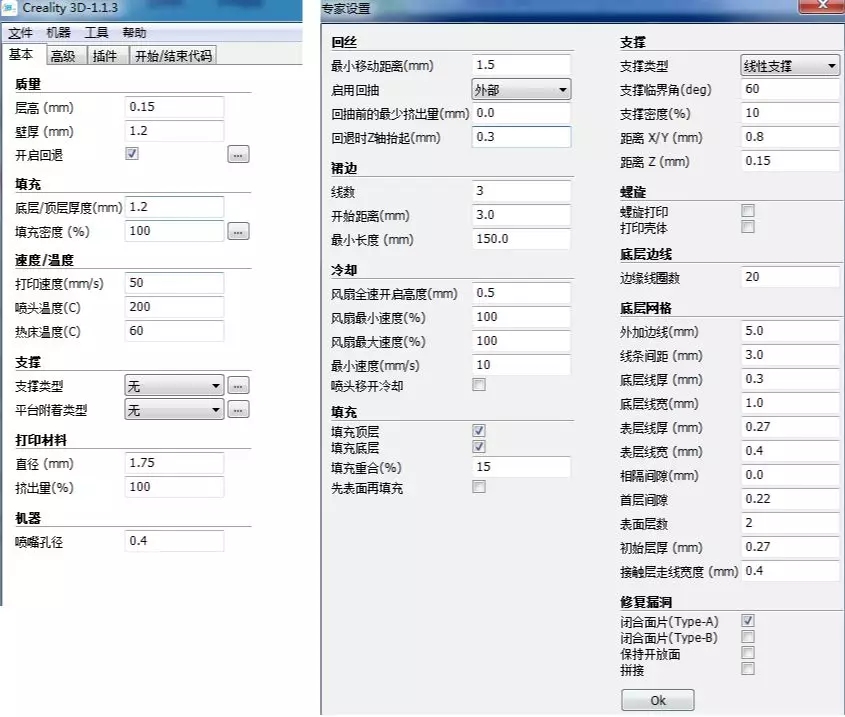Click the Creality 3D app icon in title bar
Viewport: 845px width, 717px height.
(x=10, y=8)
